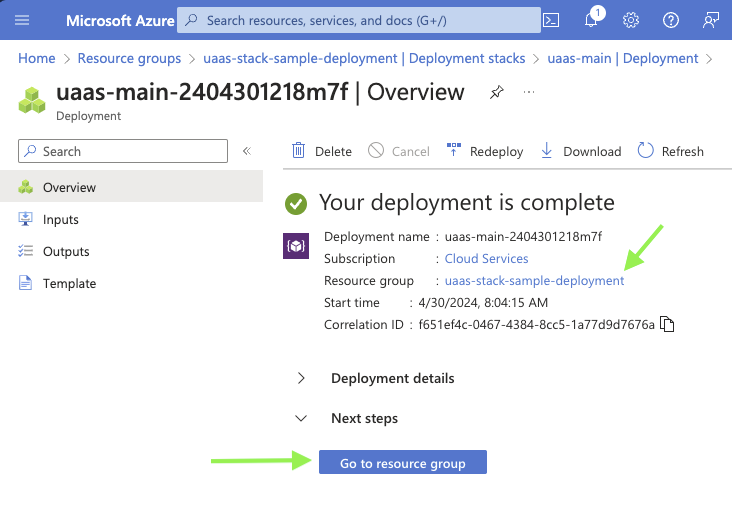
Task: Copy the Correlation ID to clipboard
Action: pyautogui.click(x=667, y=324)
